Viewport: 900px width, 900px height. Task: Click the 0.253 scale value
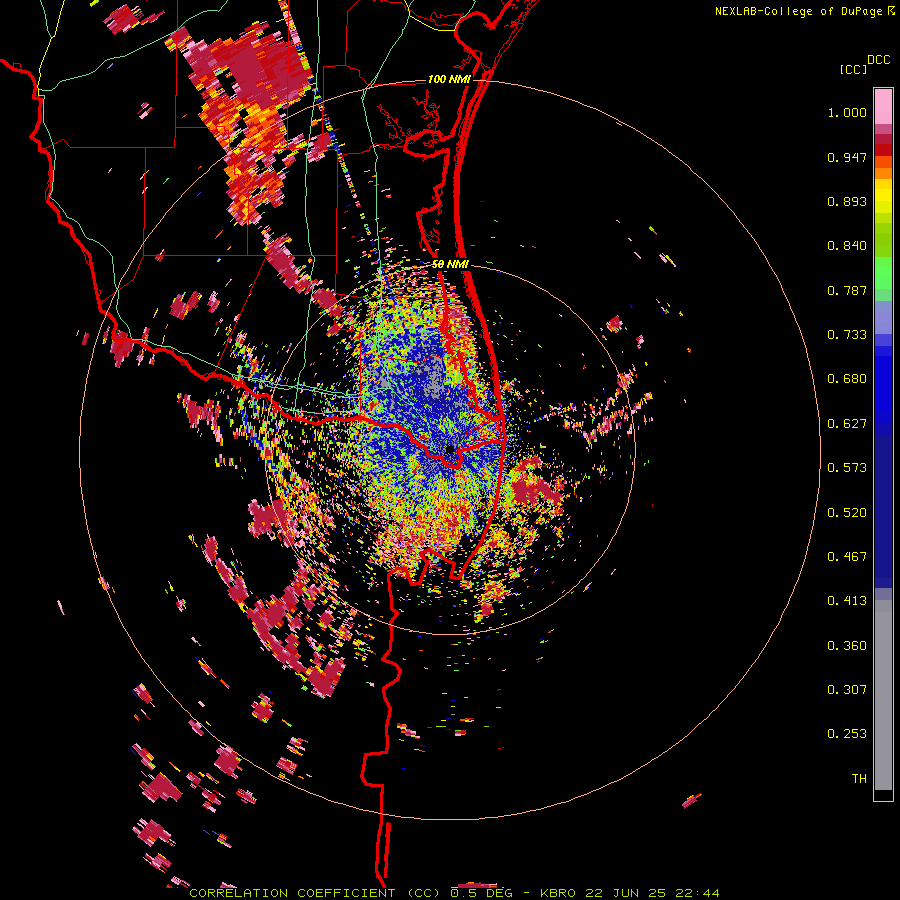point(847,734)
